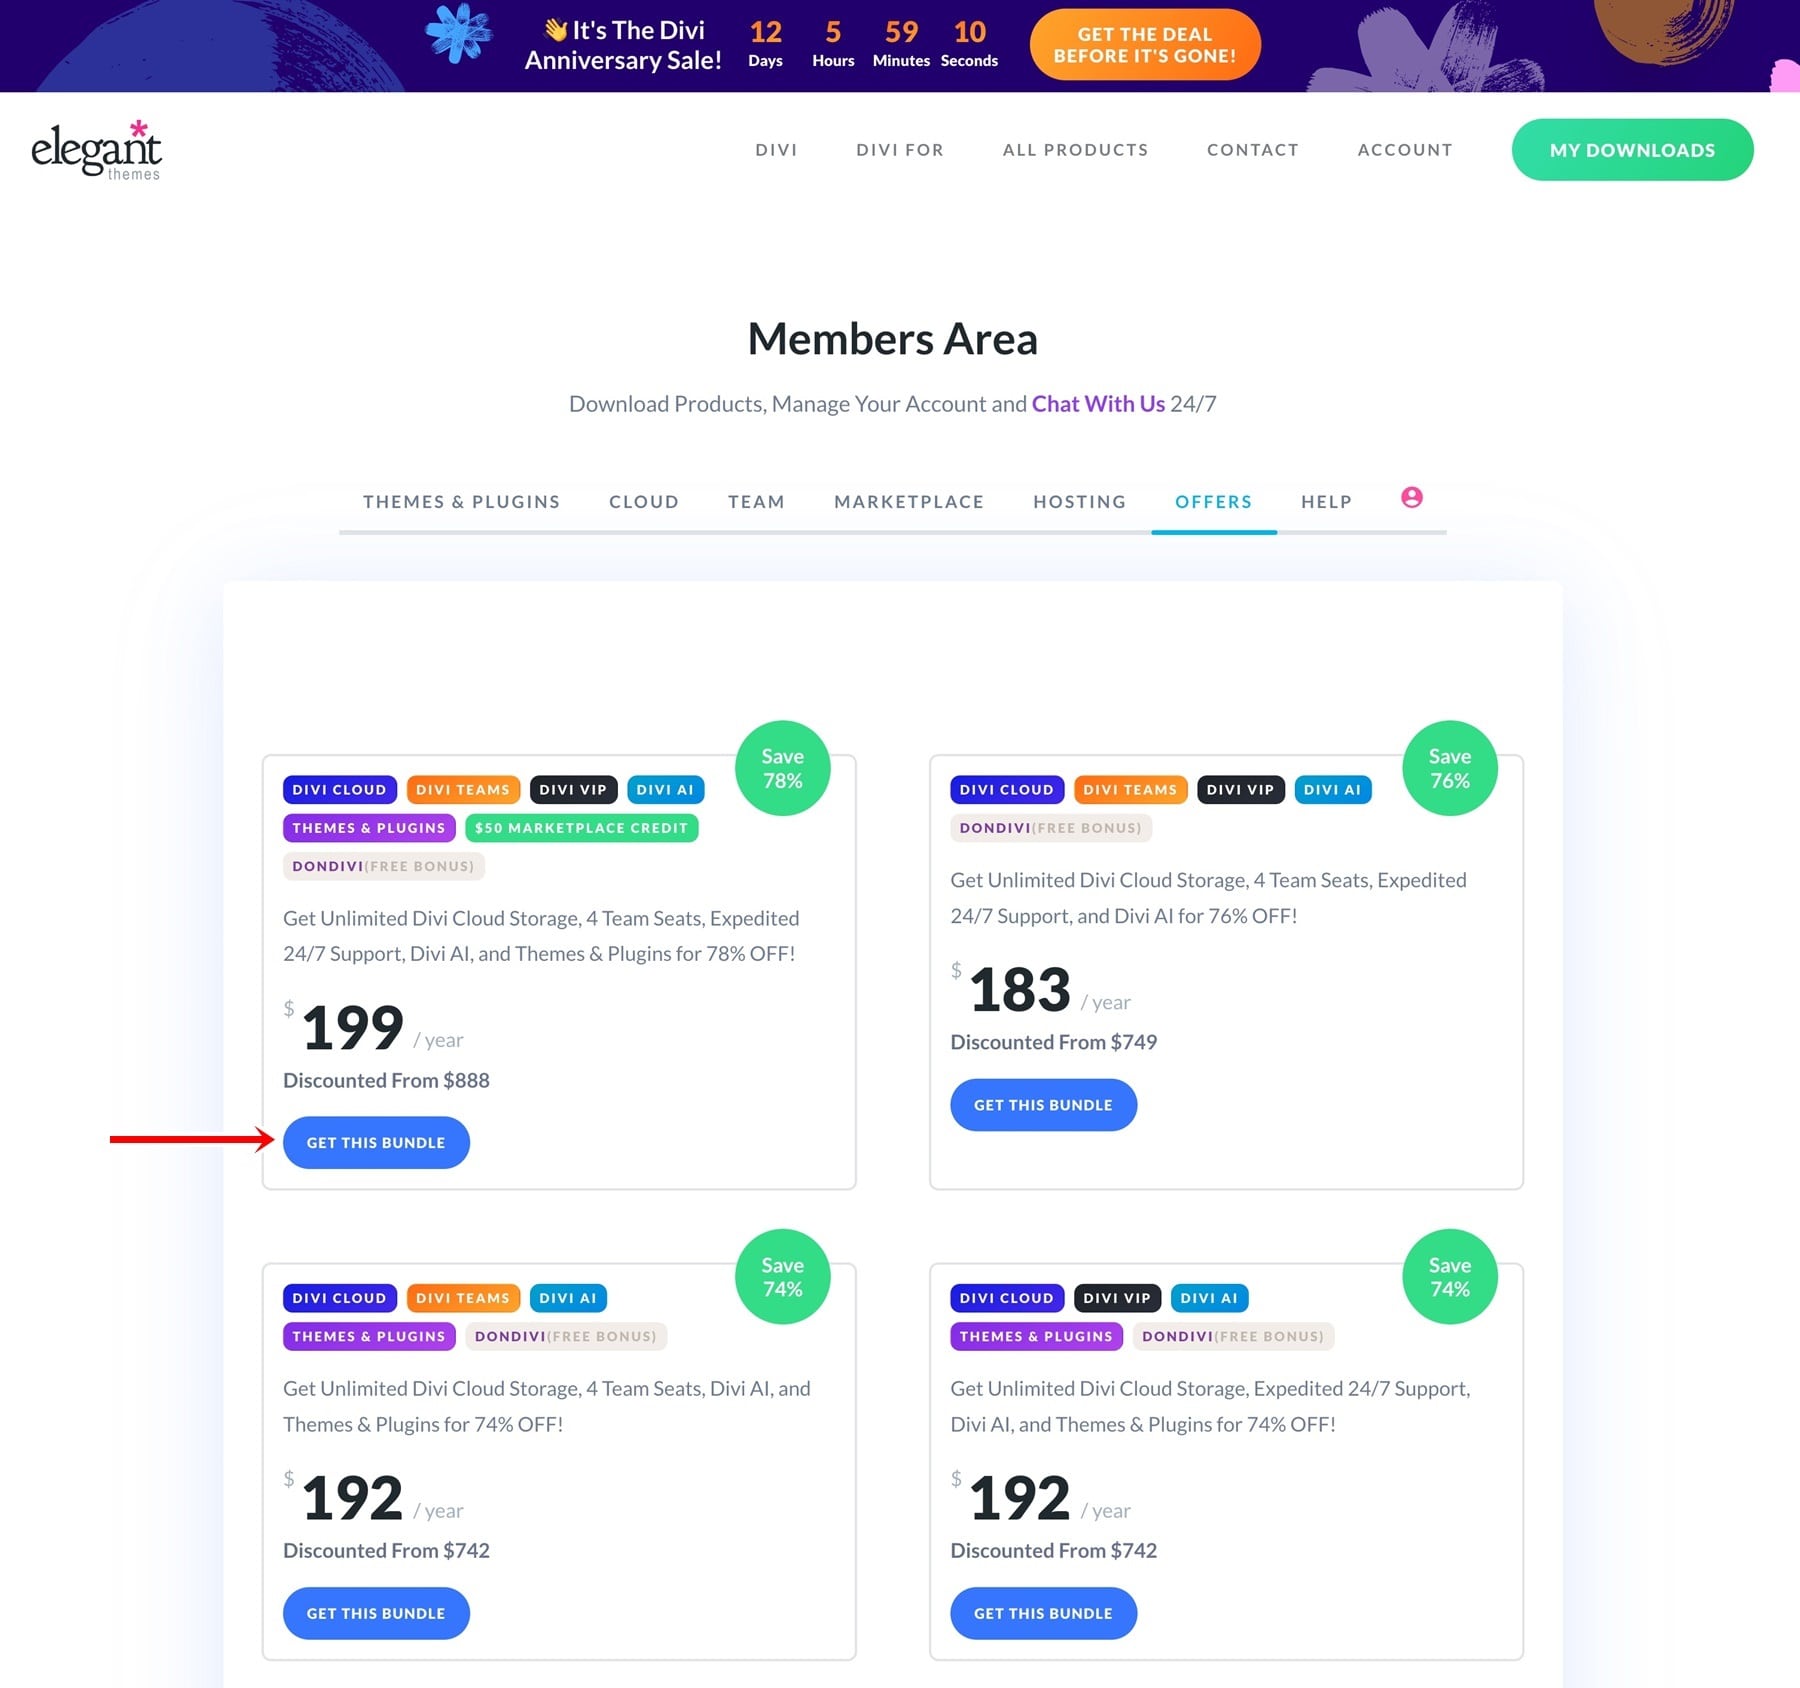Viewport: 1800px width, 1688px height.
Task: Open the Team tab
Action: pyautogui.click(x=756, y=502)
